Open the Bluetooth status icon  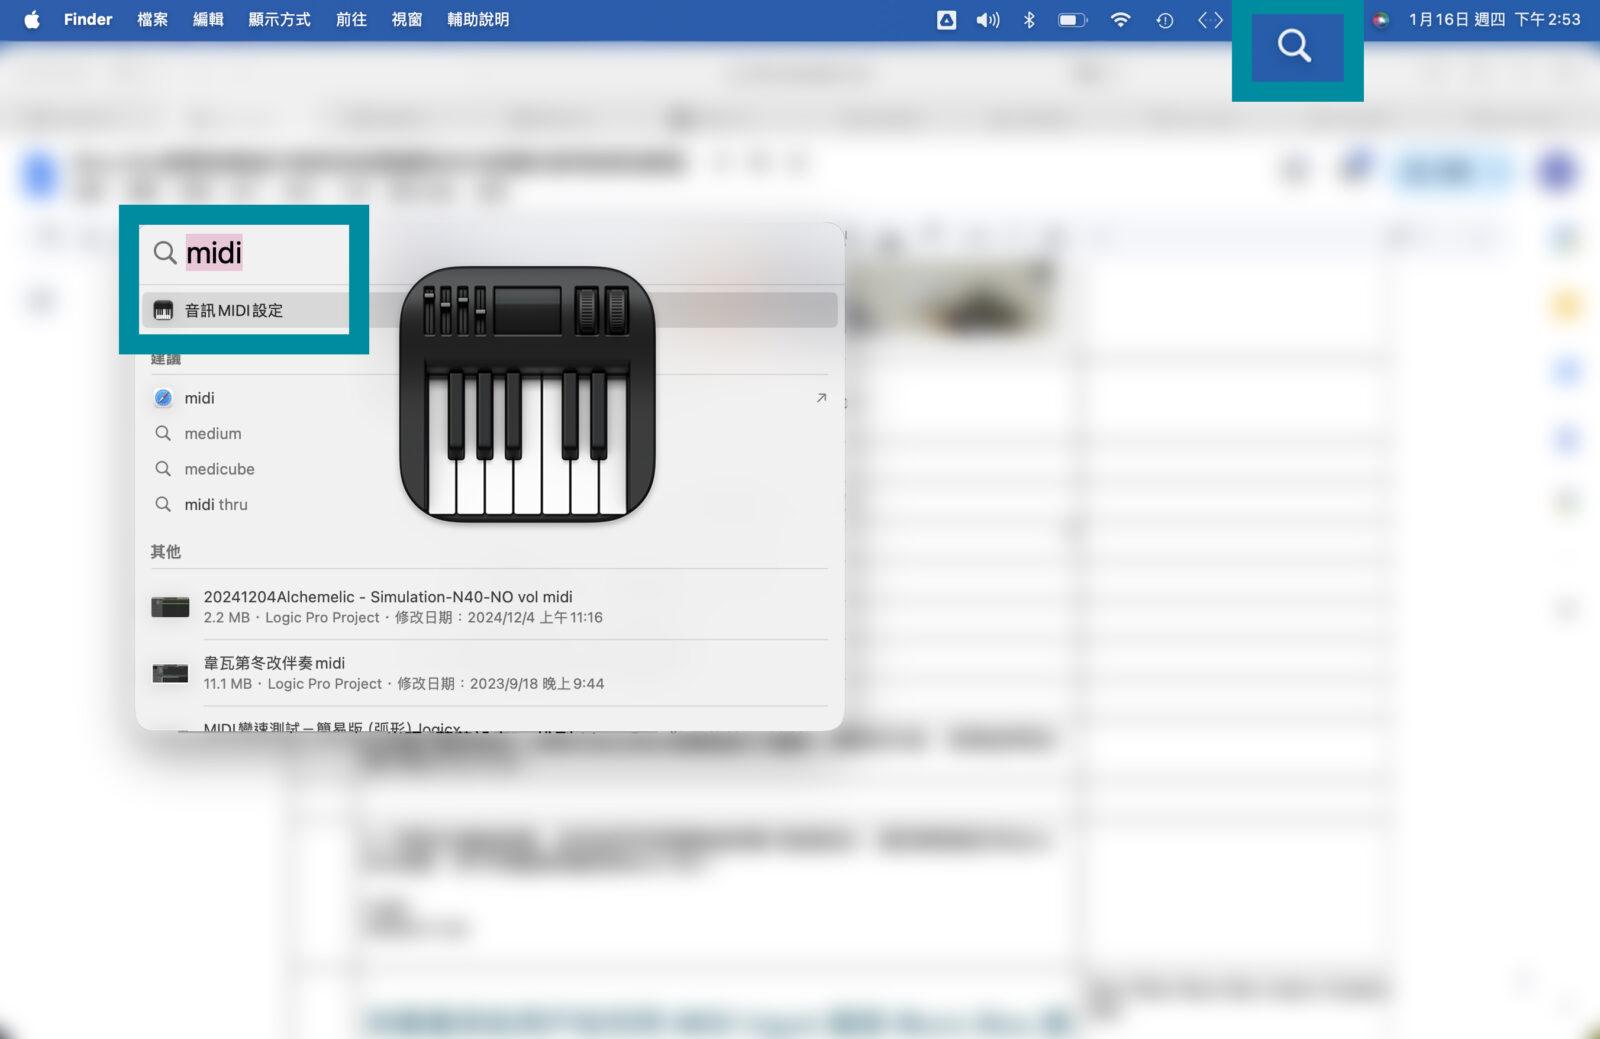(x=1029, y=20)
